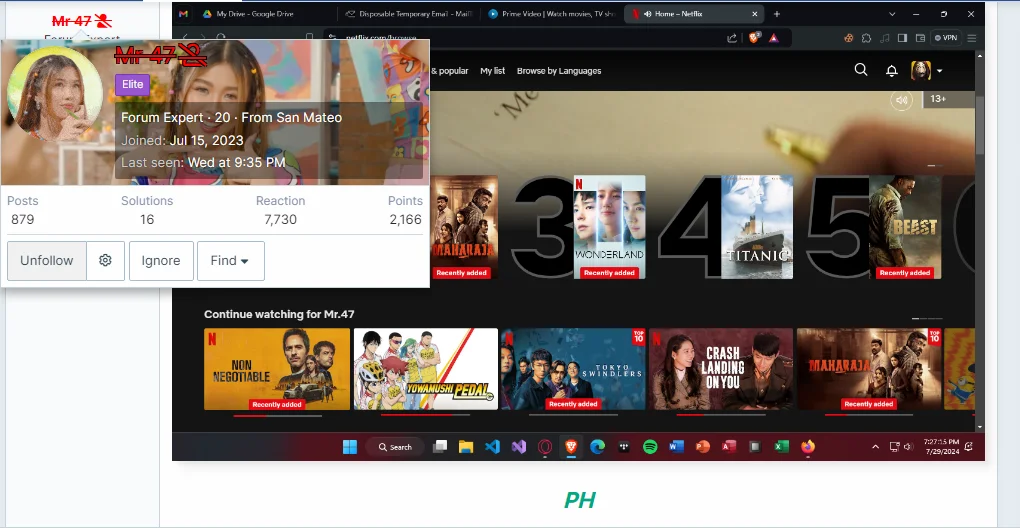Click the Unfollow button

[46, 261]
